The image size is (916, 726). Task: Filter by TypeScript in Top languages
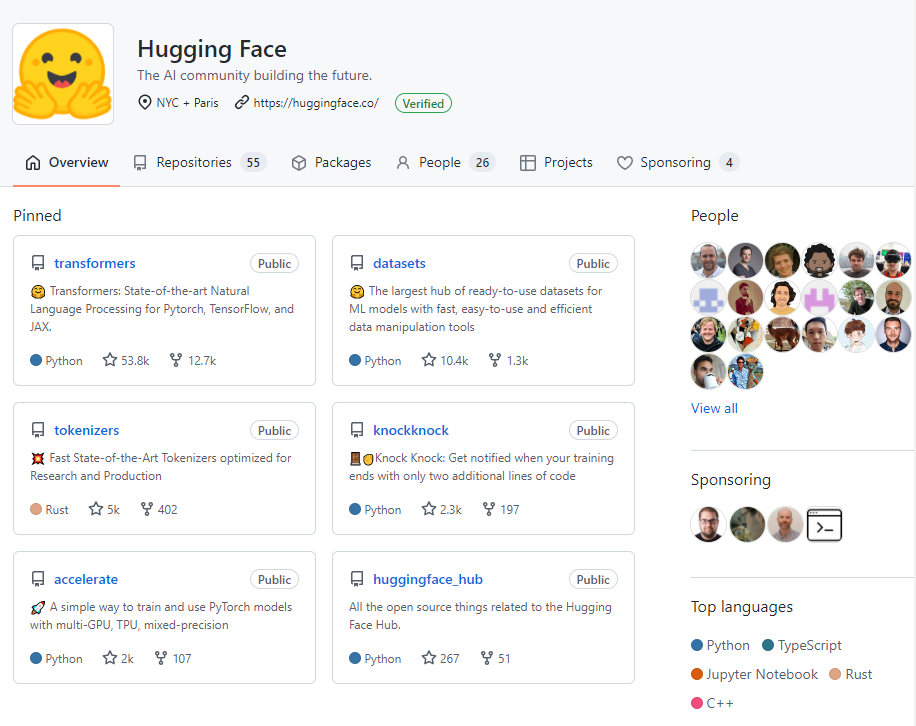pyautogui.click(x=802, y=645)
